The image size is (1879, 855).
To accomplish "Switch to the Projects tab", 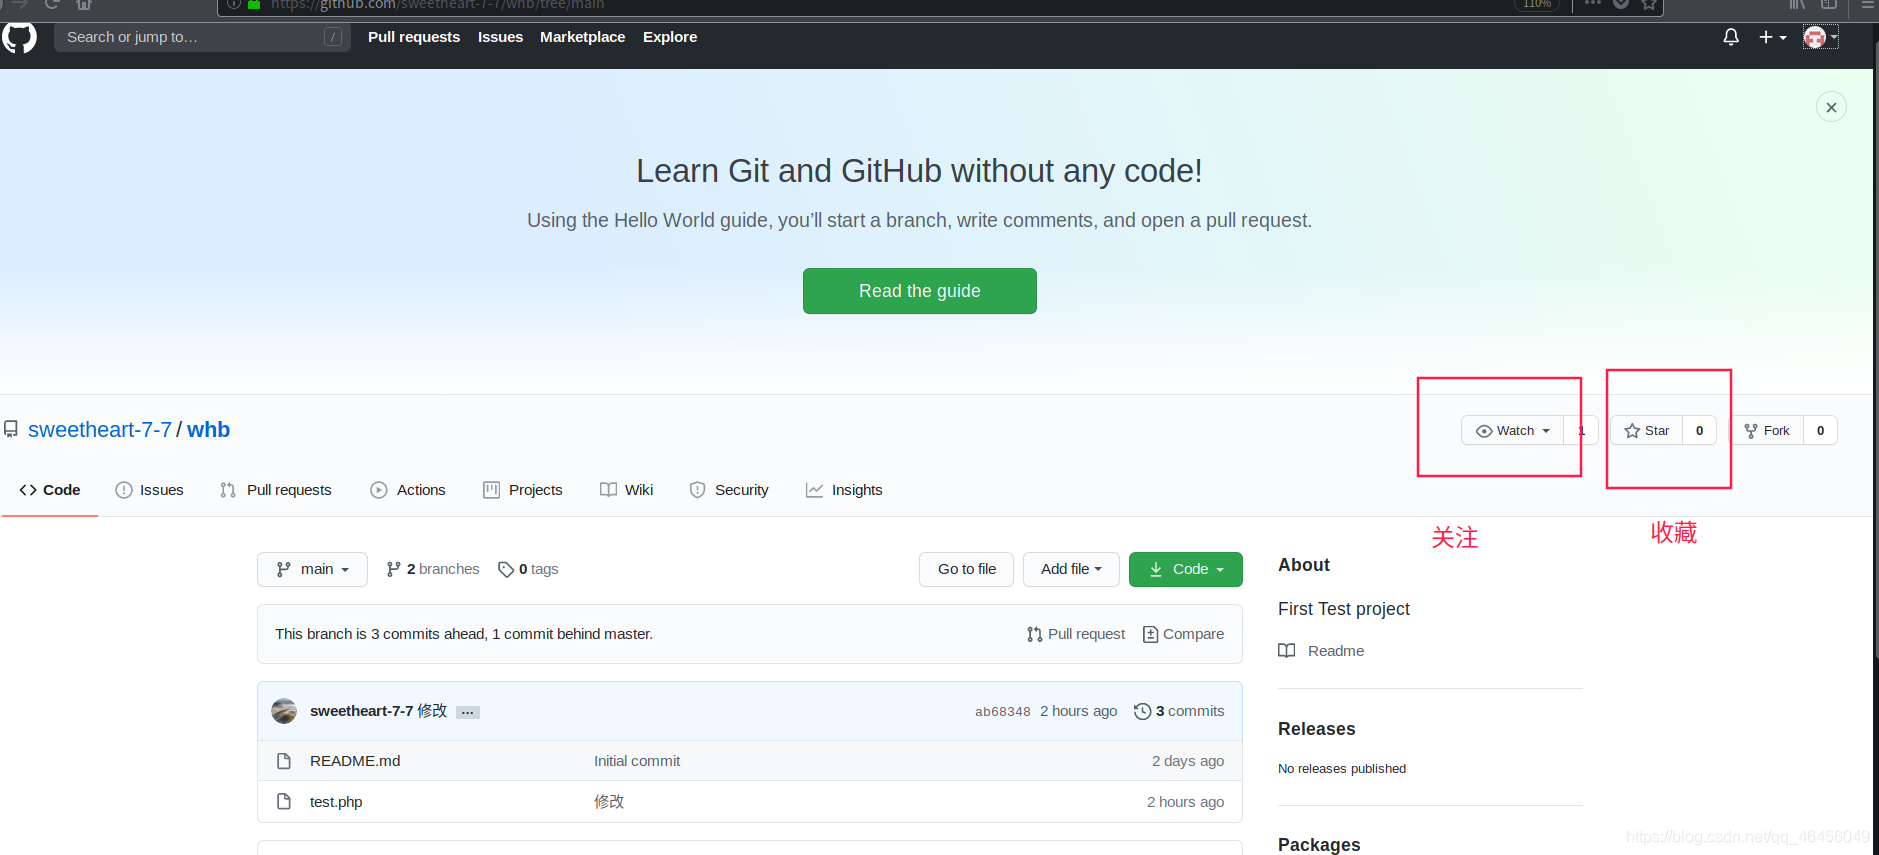I will pos(523,490).
